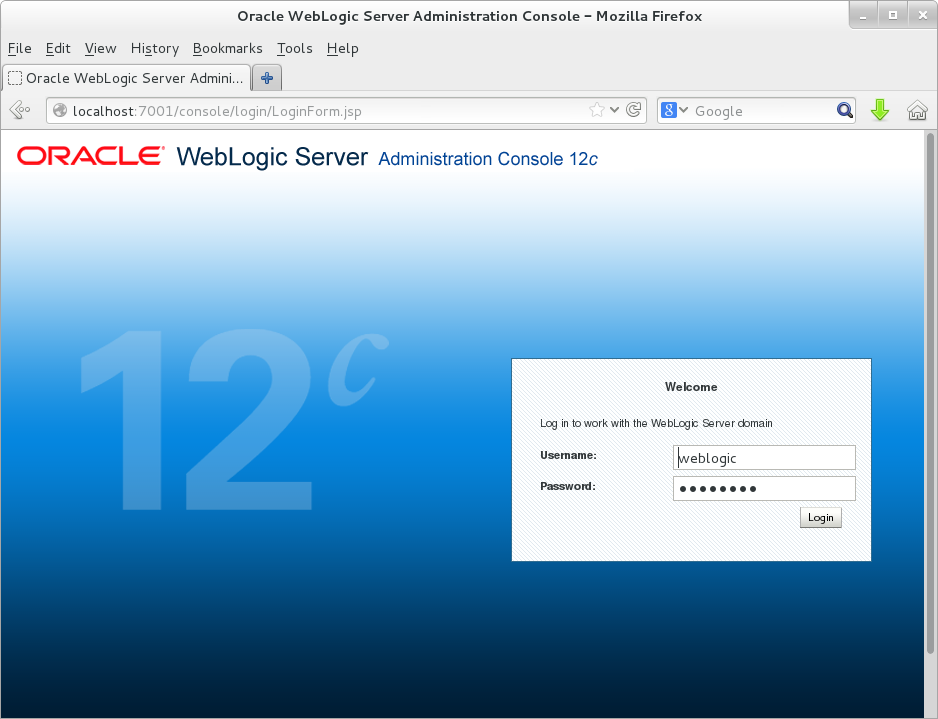Image resolution: width=938 pixels, height=719 pixels.
Task: Reload the page with the refresh icon
Action: pyautogui.click(x=634, y=110)
